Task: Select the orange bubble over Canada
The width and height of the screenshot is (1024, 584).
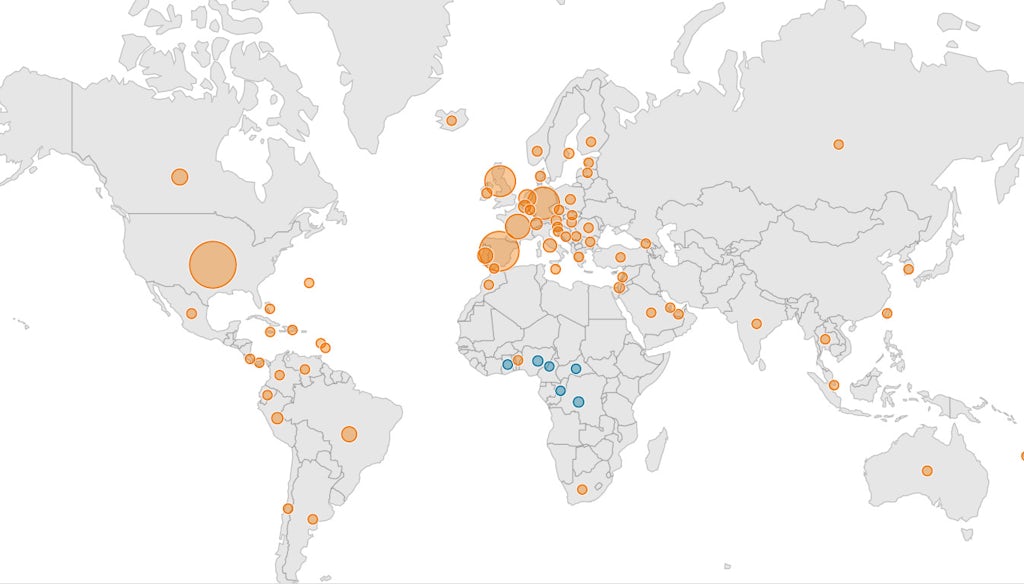Action: [180, 176]
